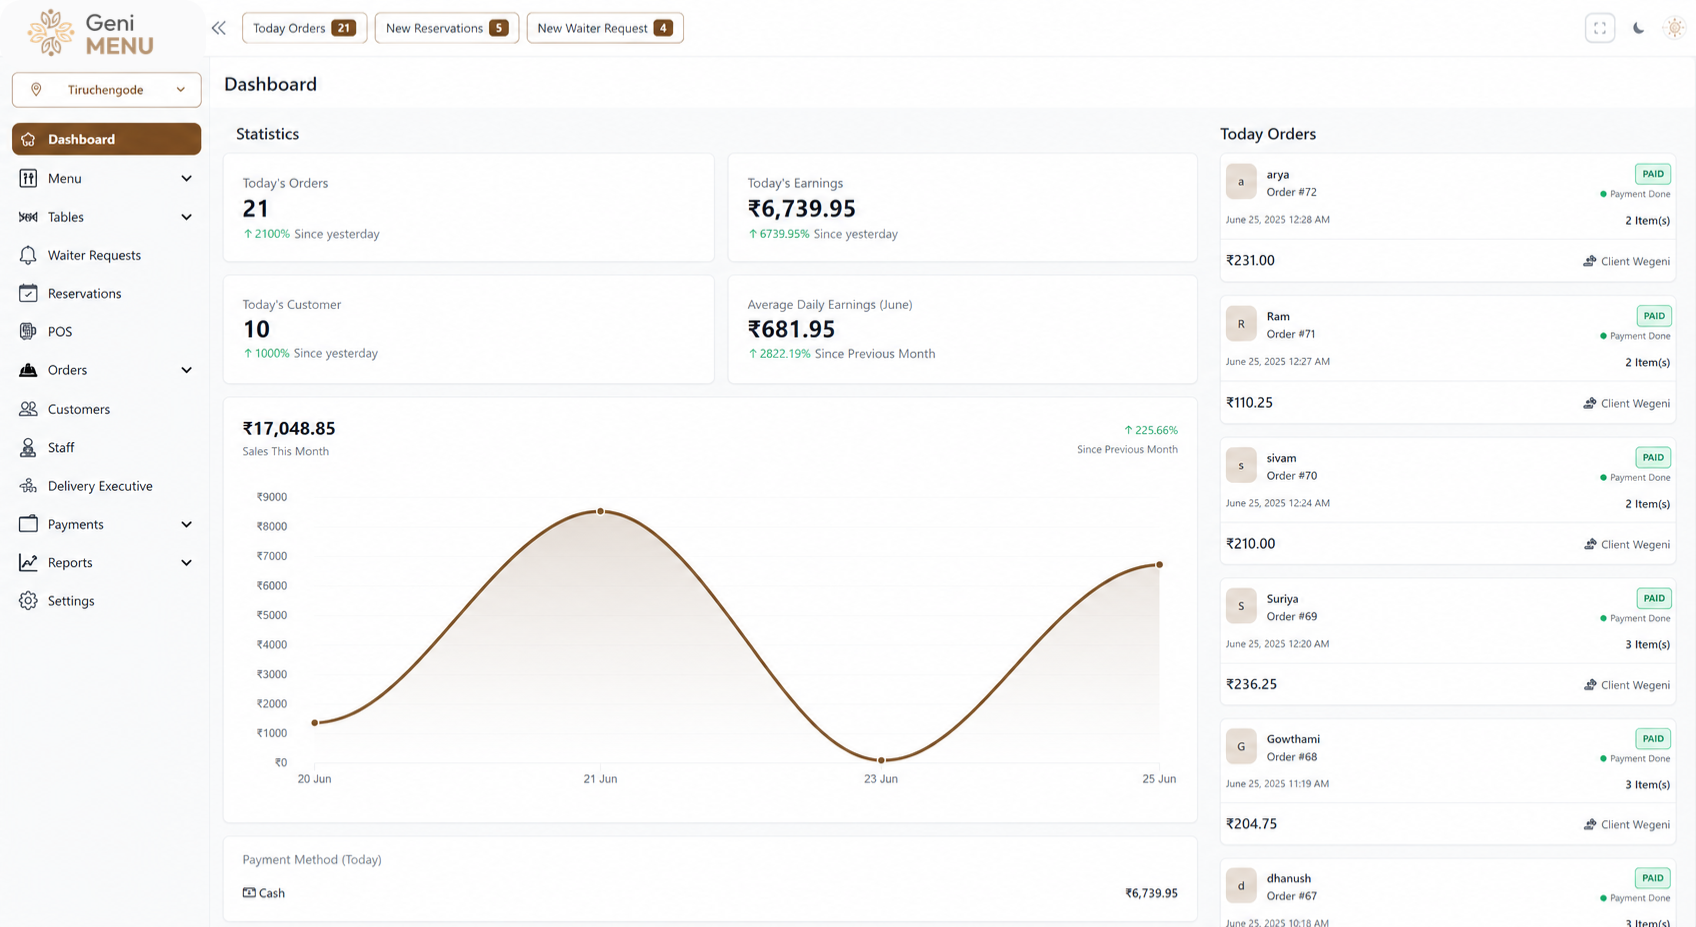Open arya Order #72 card
The image size is (1696, 927).
(1447, 217)
